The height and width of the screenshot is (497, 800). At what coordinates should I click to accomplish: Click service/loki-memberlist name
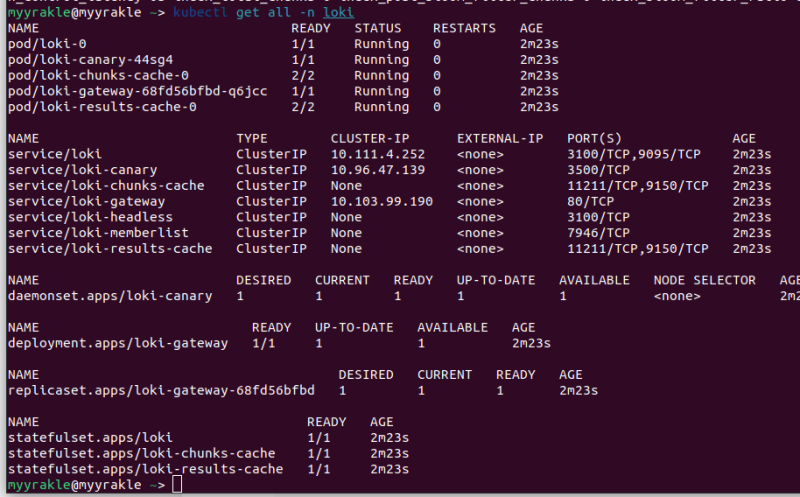pos(98,233)
